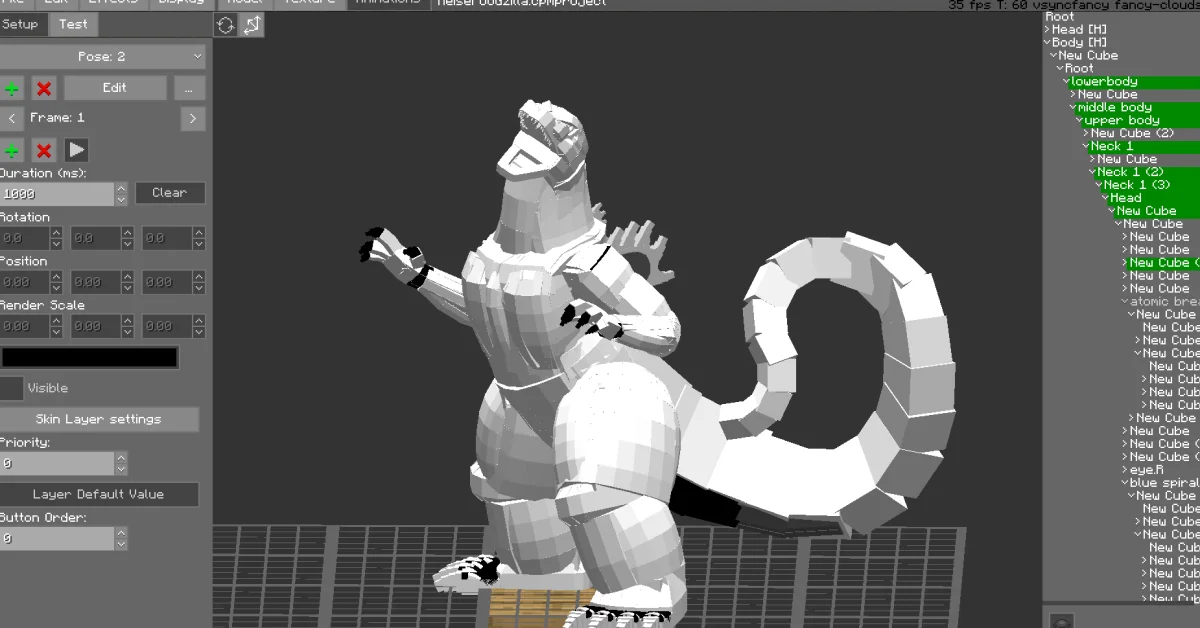Open the Animations tab in top bar

tap(388, 3)
